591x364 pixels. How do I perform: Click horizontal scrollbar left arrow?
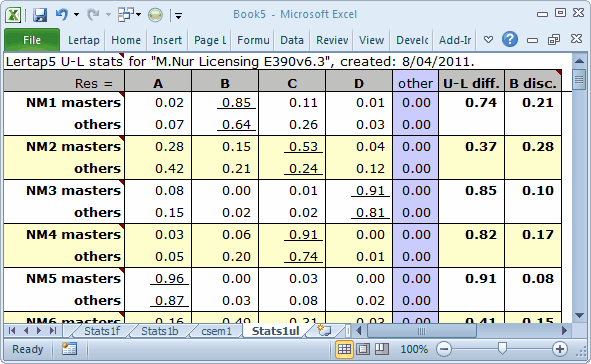pyautogui.click(x=359, y=331)
